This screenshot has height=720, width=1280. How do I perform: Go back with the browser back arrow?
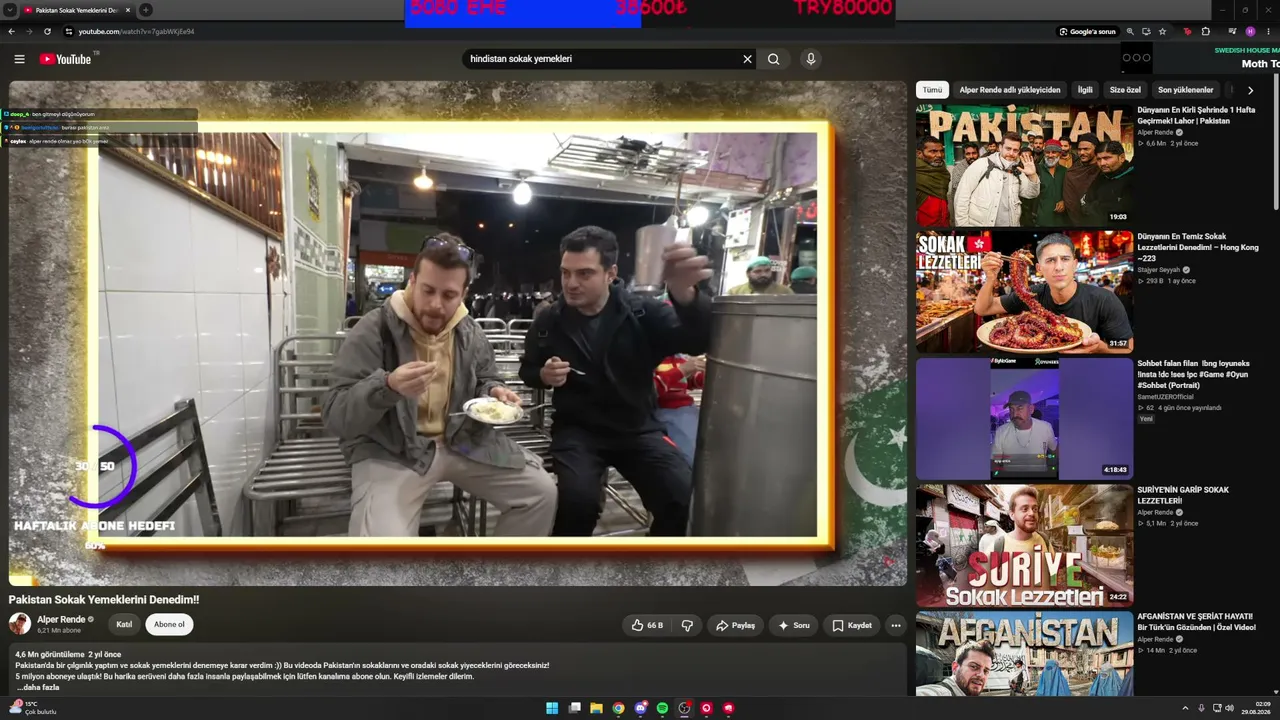11,32
